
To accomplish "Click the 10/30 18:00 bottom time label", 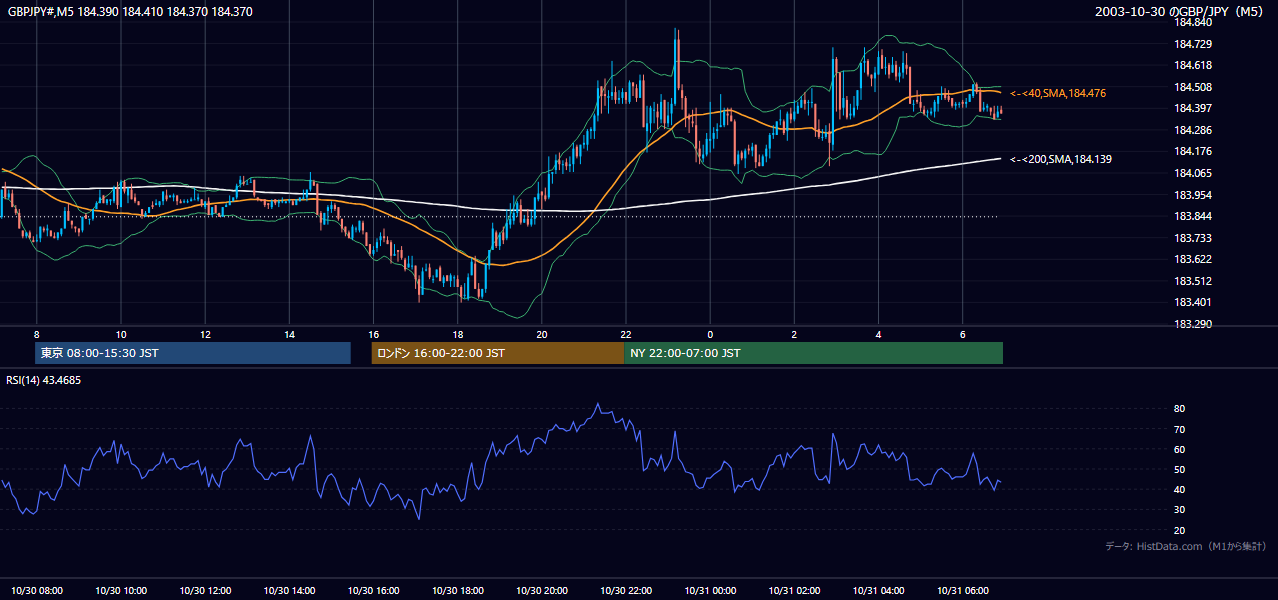I will (458, 590).
